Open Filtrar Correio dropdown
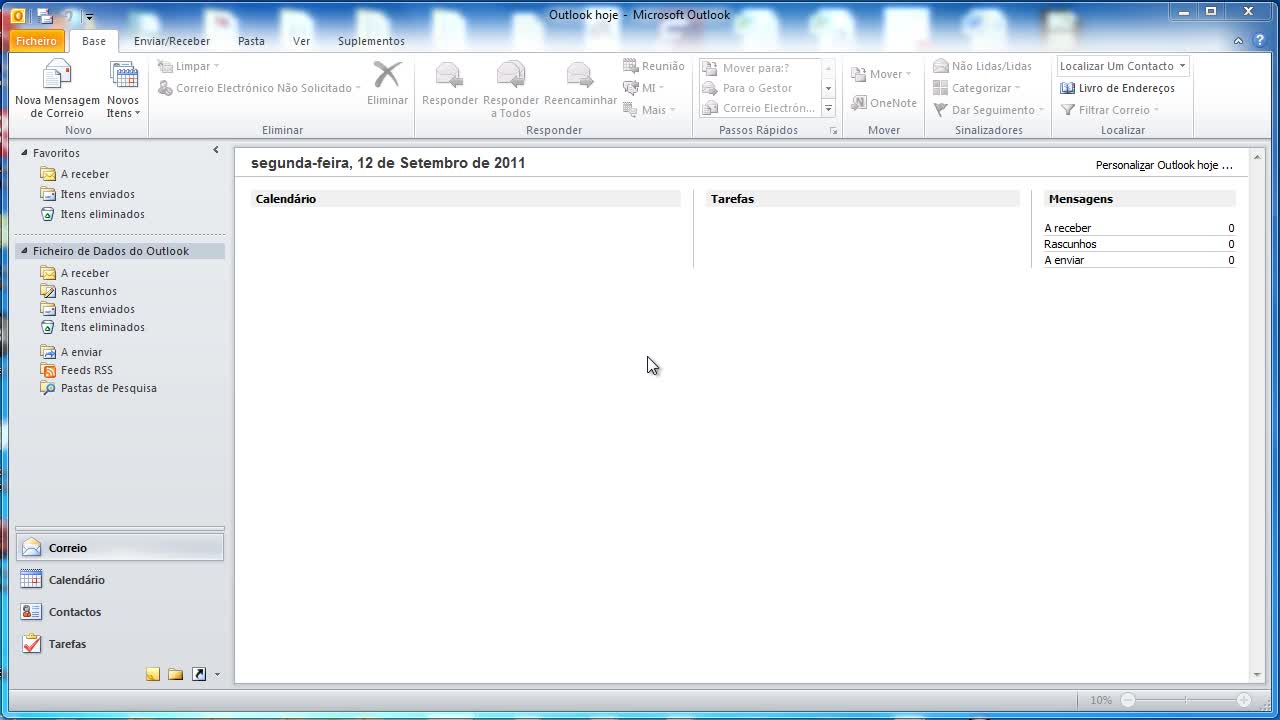The image size is (1280, 720). click(x=1110, y=110)
